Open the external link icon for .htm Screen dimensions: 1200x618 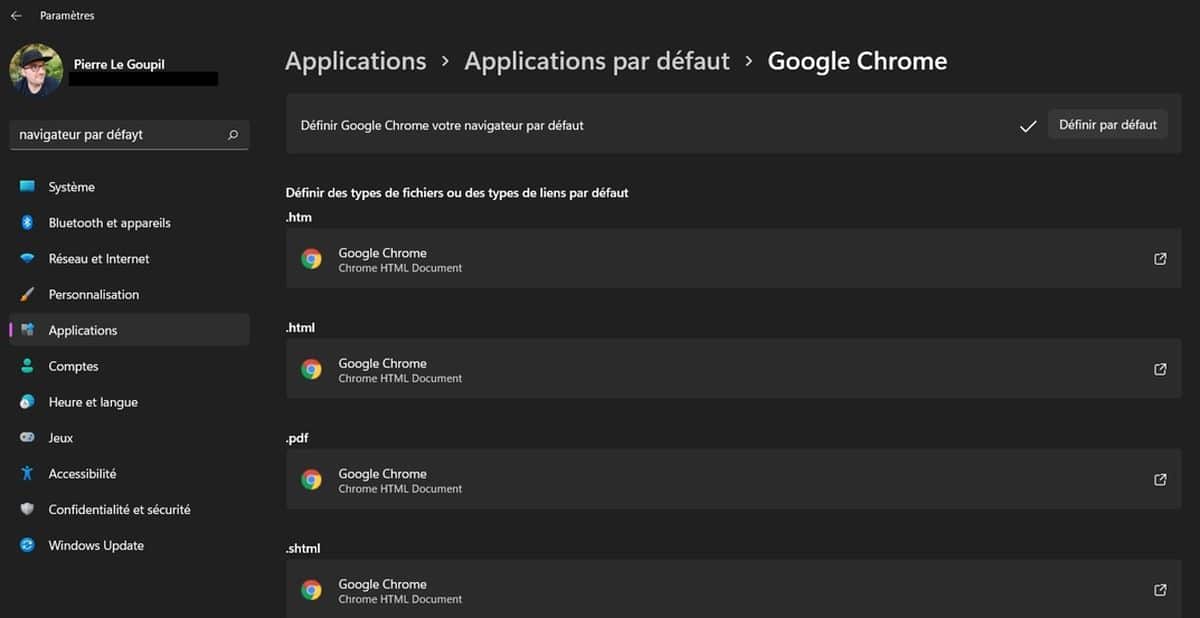coord(1160,259)
